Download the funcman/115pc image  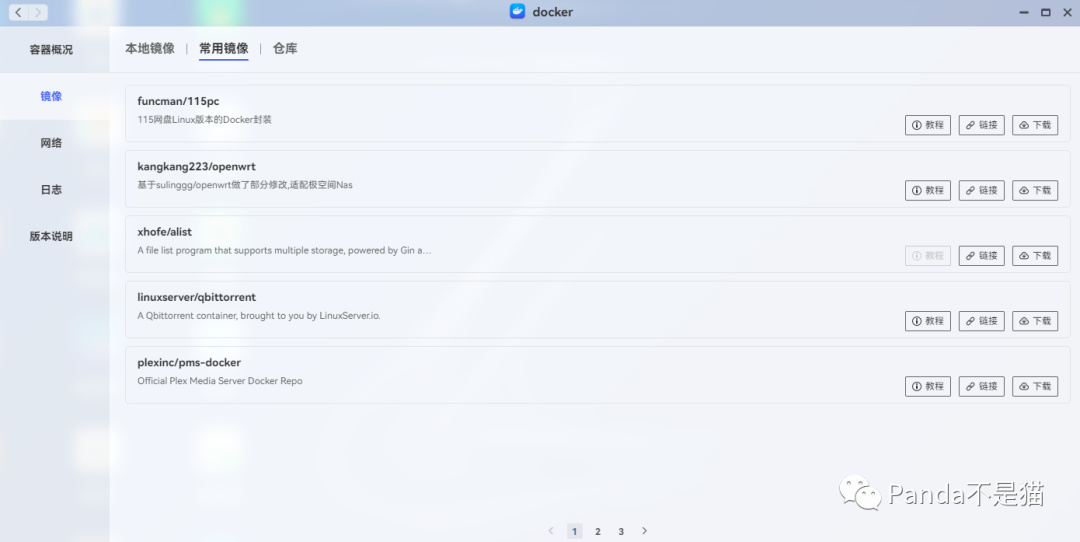[x=1035, y=125]
